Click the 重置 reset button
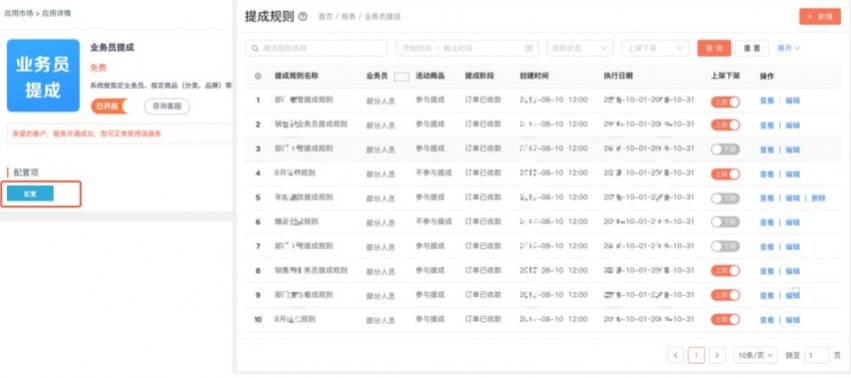The image size is (851, 378). pyautogui.click(x=752, y=48)
